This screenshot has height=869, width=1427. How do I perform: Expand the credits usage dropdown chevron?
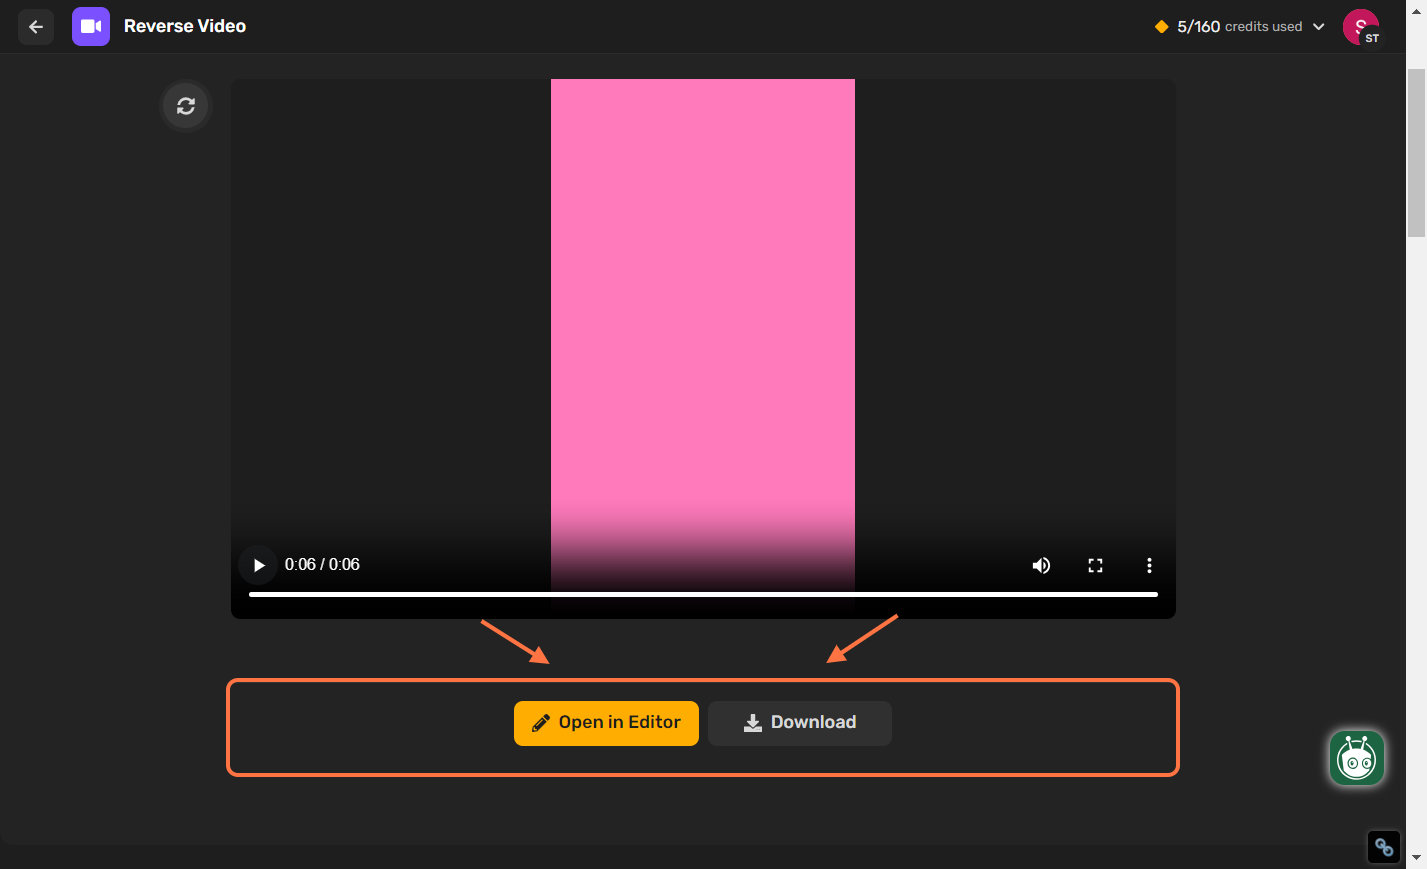coord(1316,27)
